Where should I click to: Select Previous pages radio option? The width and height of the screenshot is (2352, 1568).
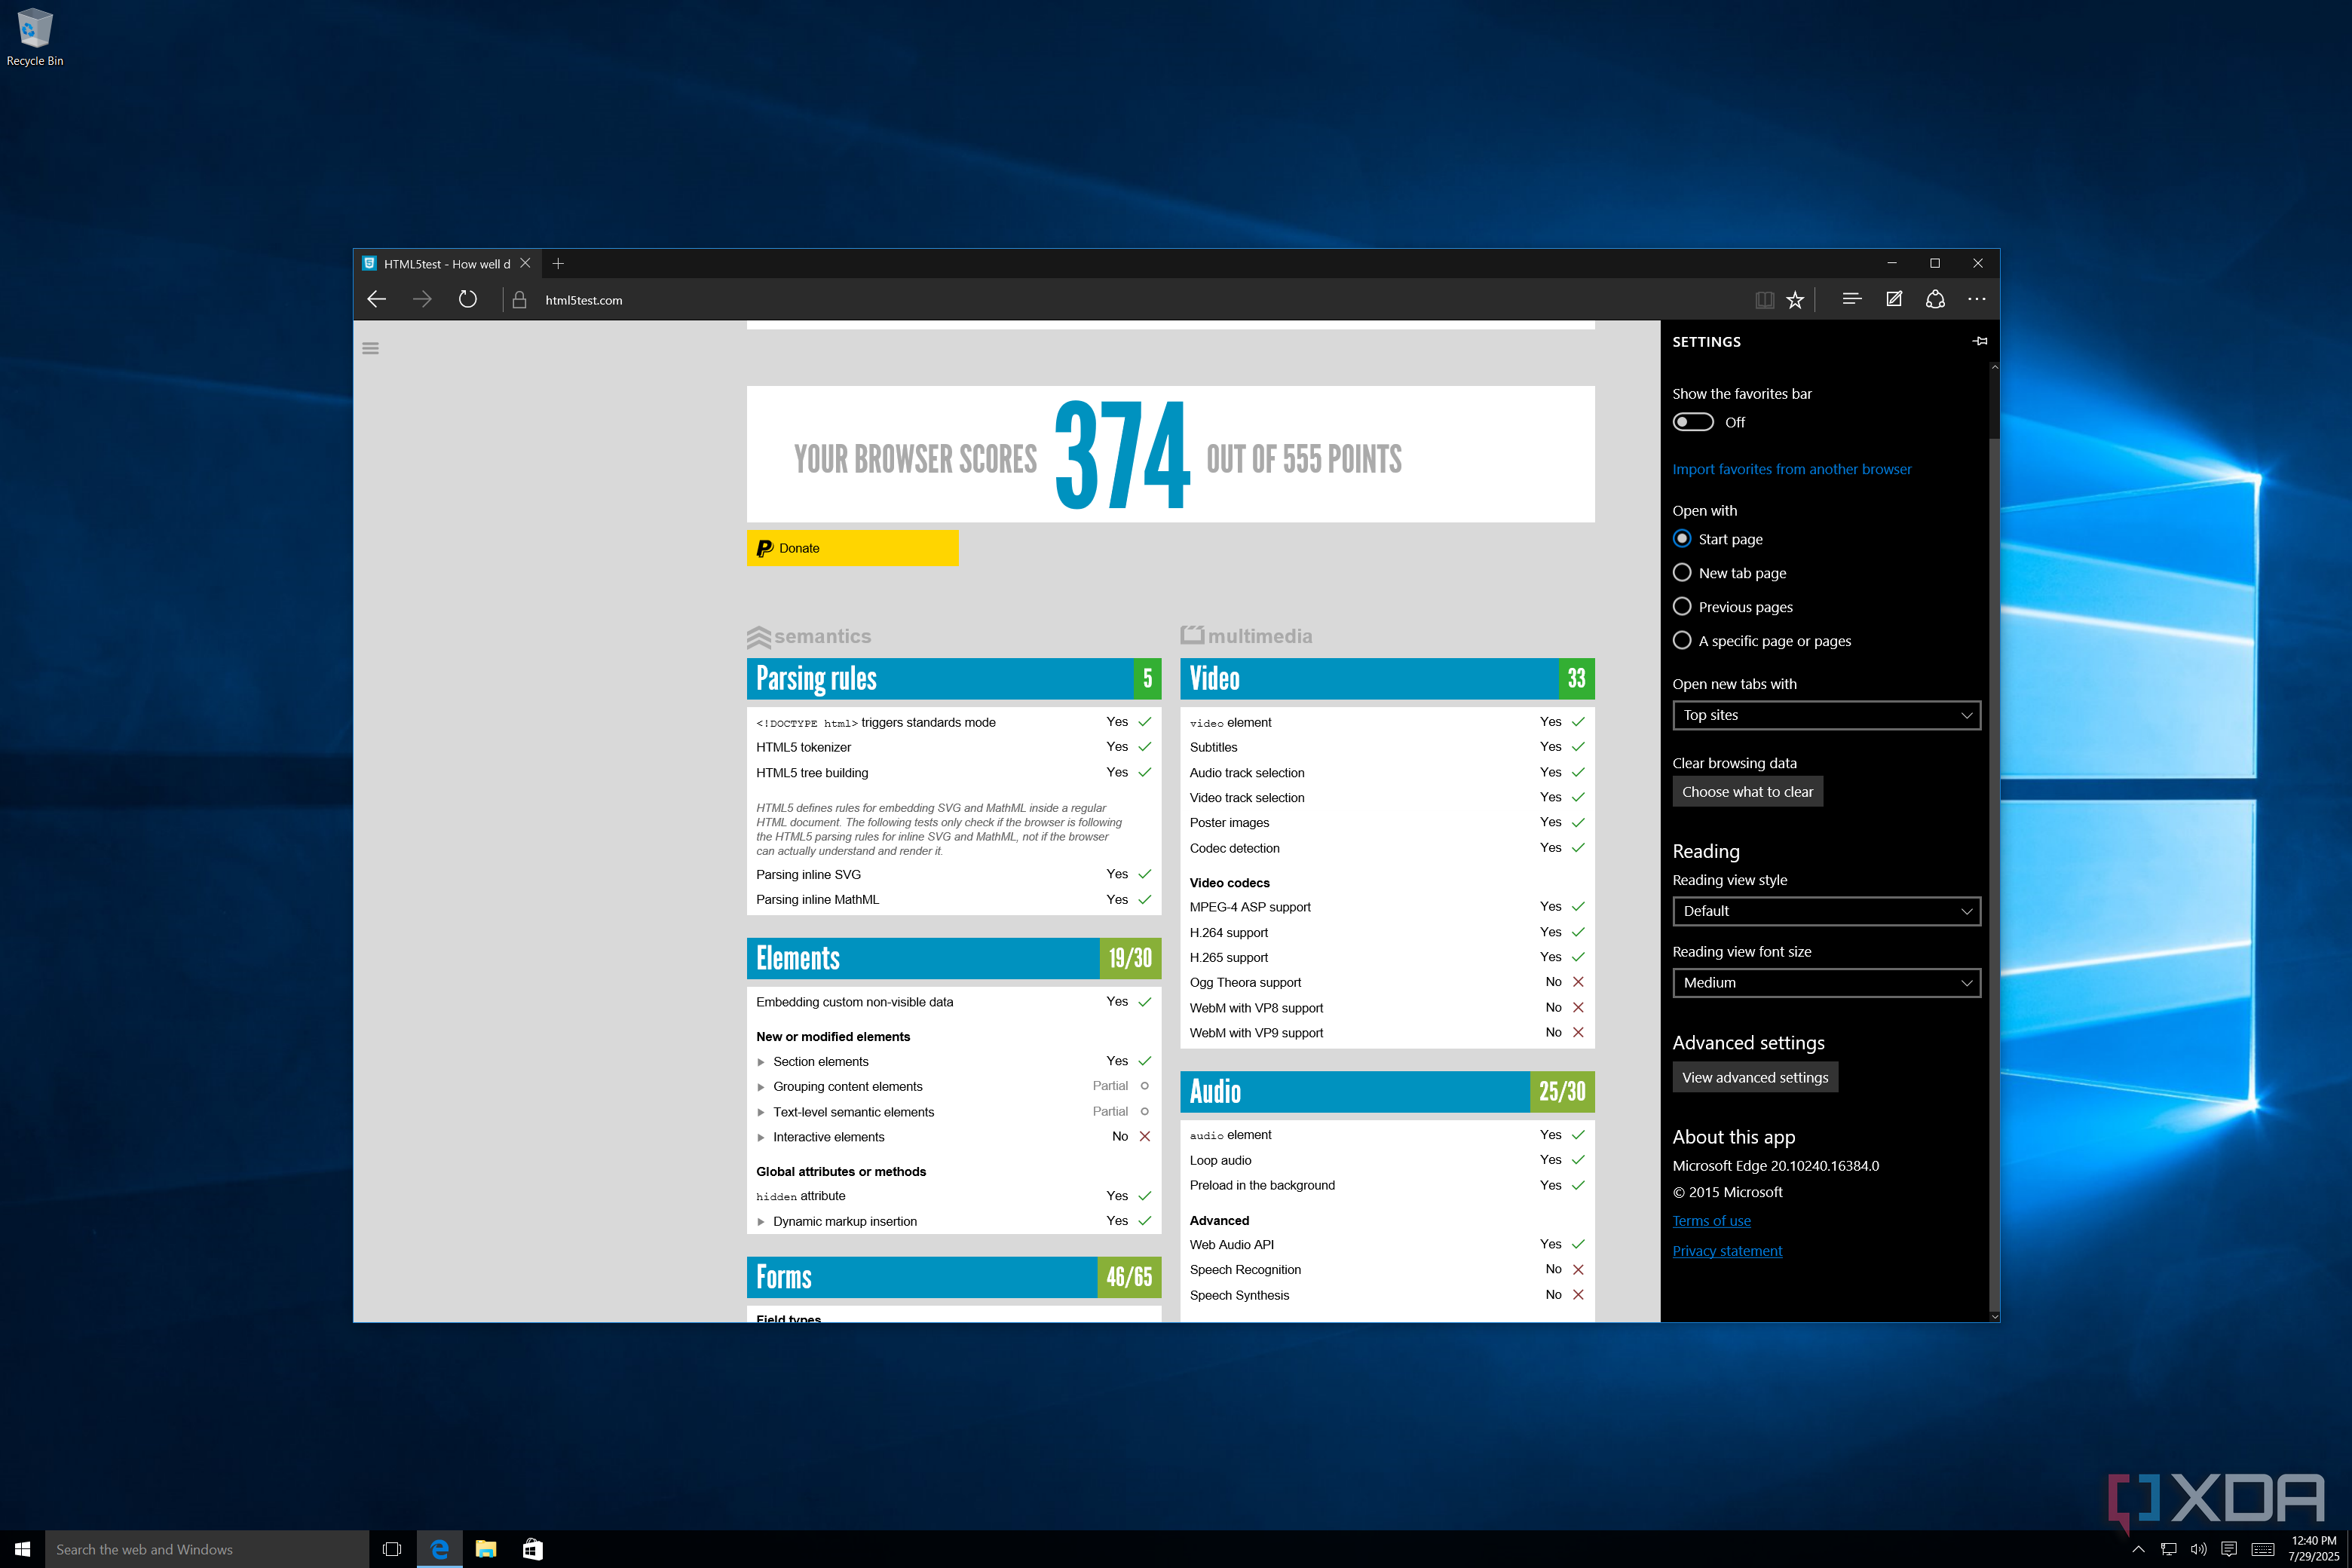[x=1682, y=606]
